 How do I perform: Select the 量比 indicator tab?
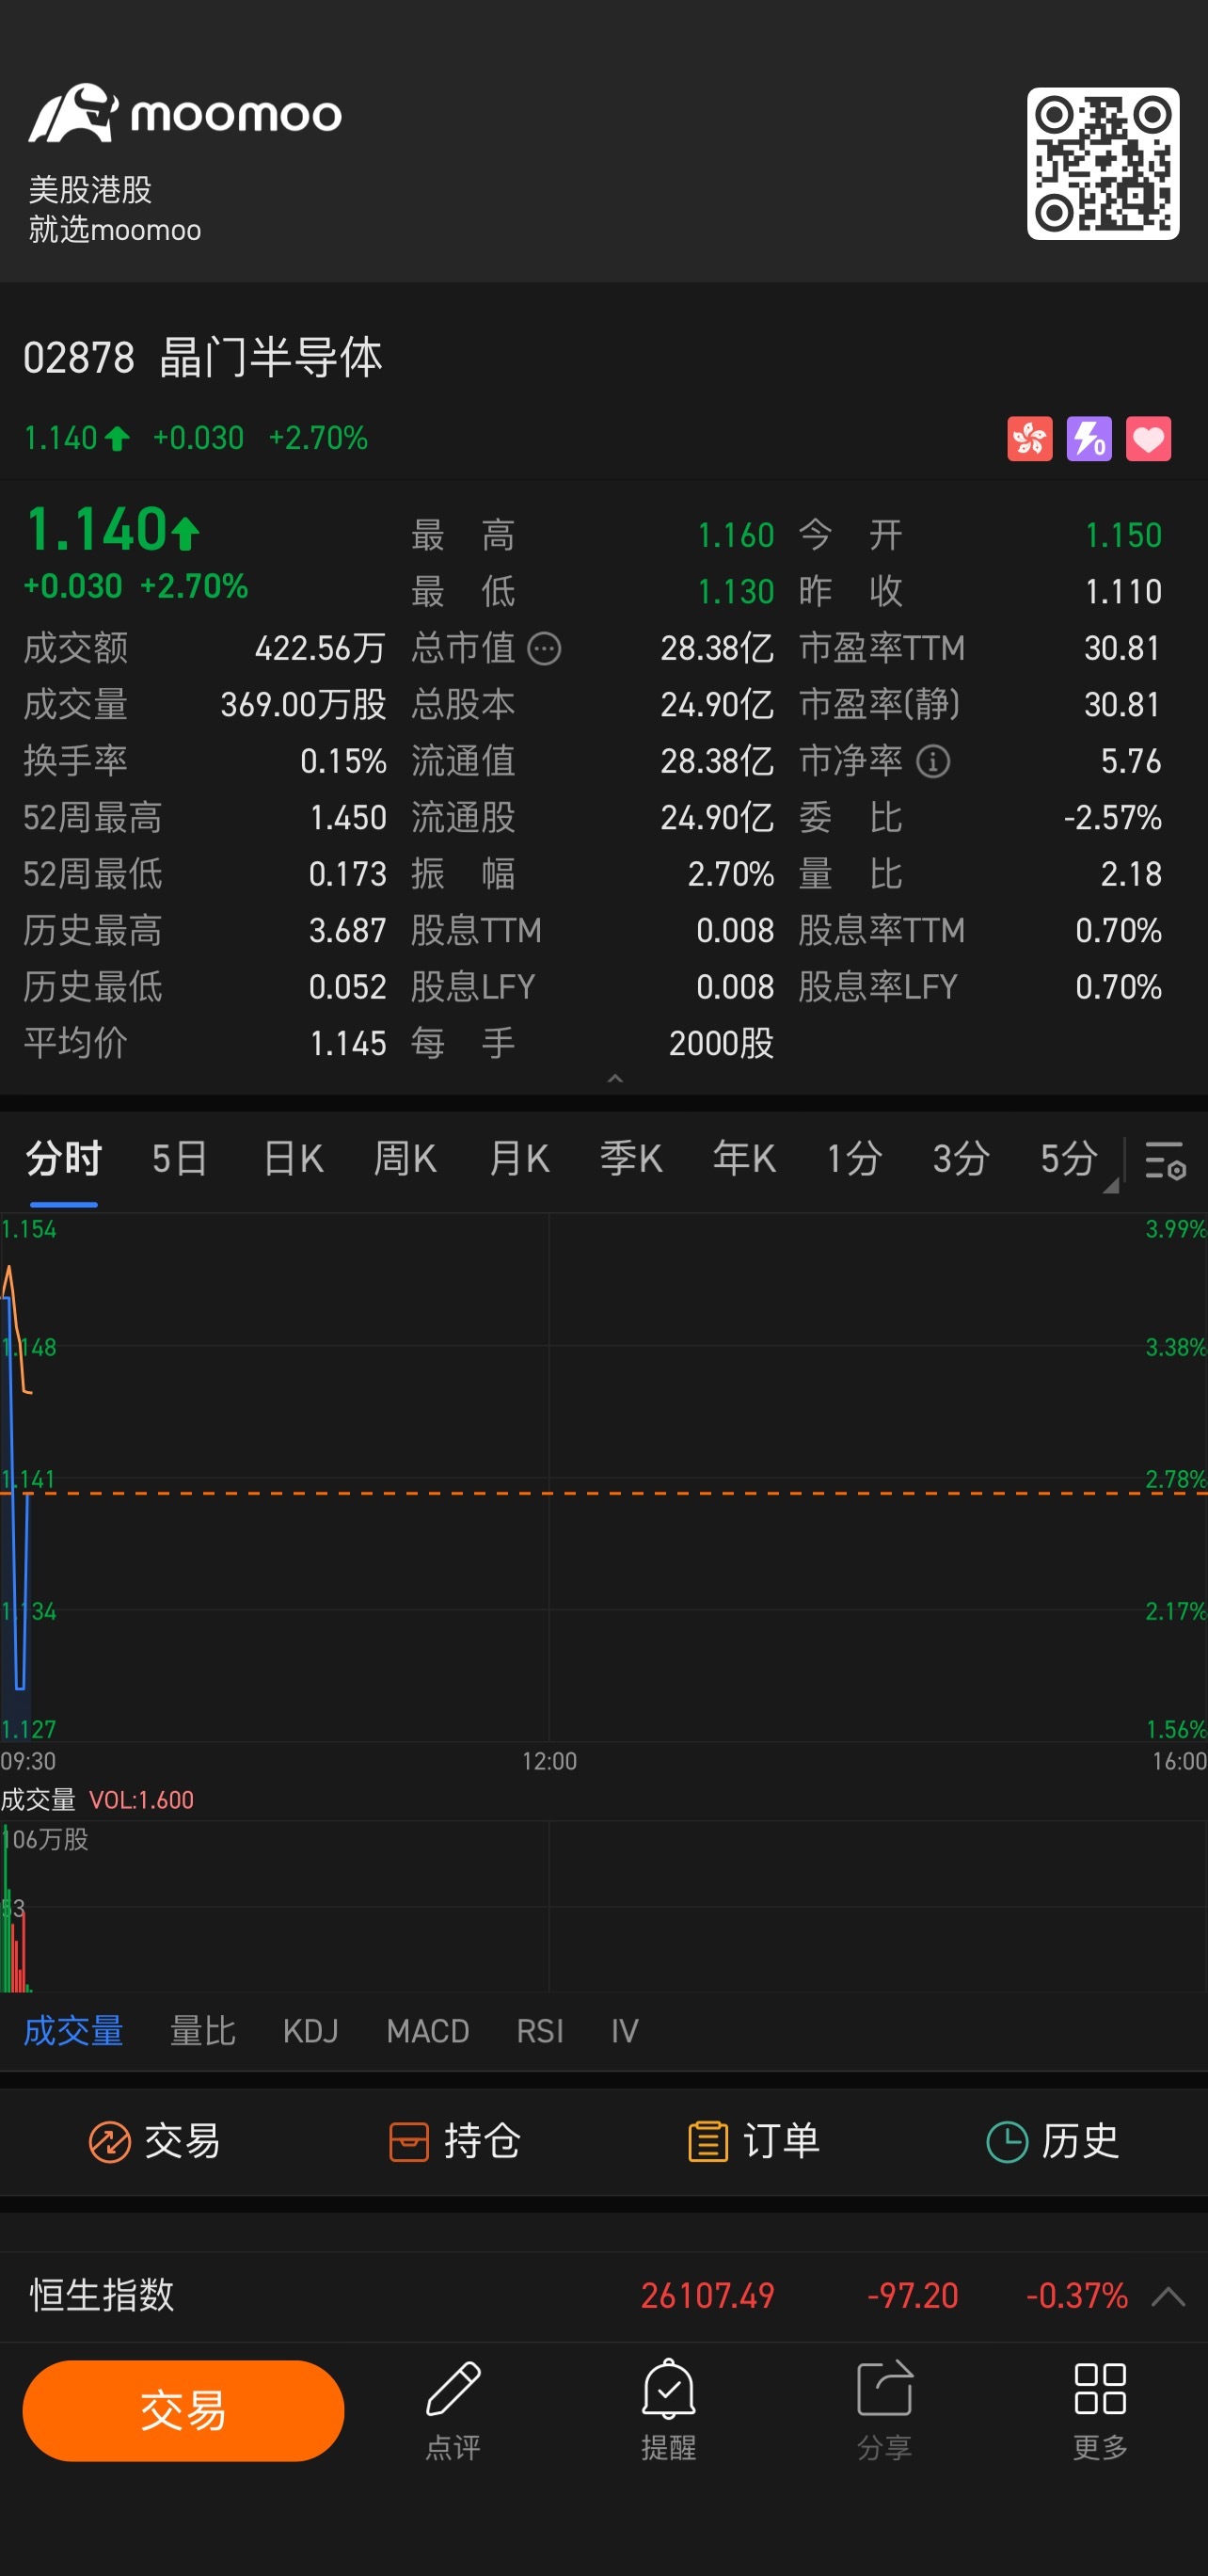click(x=203, y=2031)
